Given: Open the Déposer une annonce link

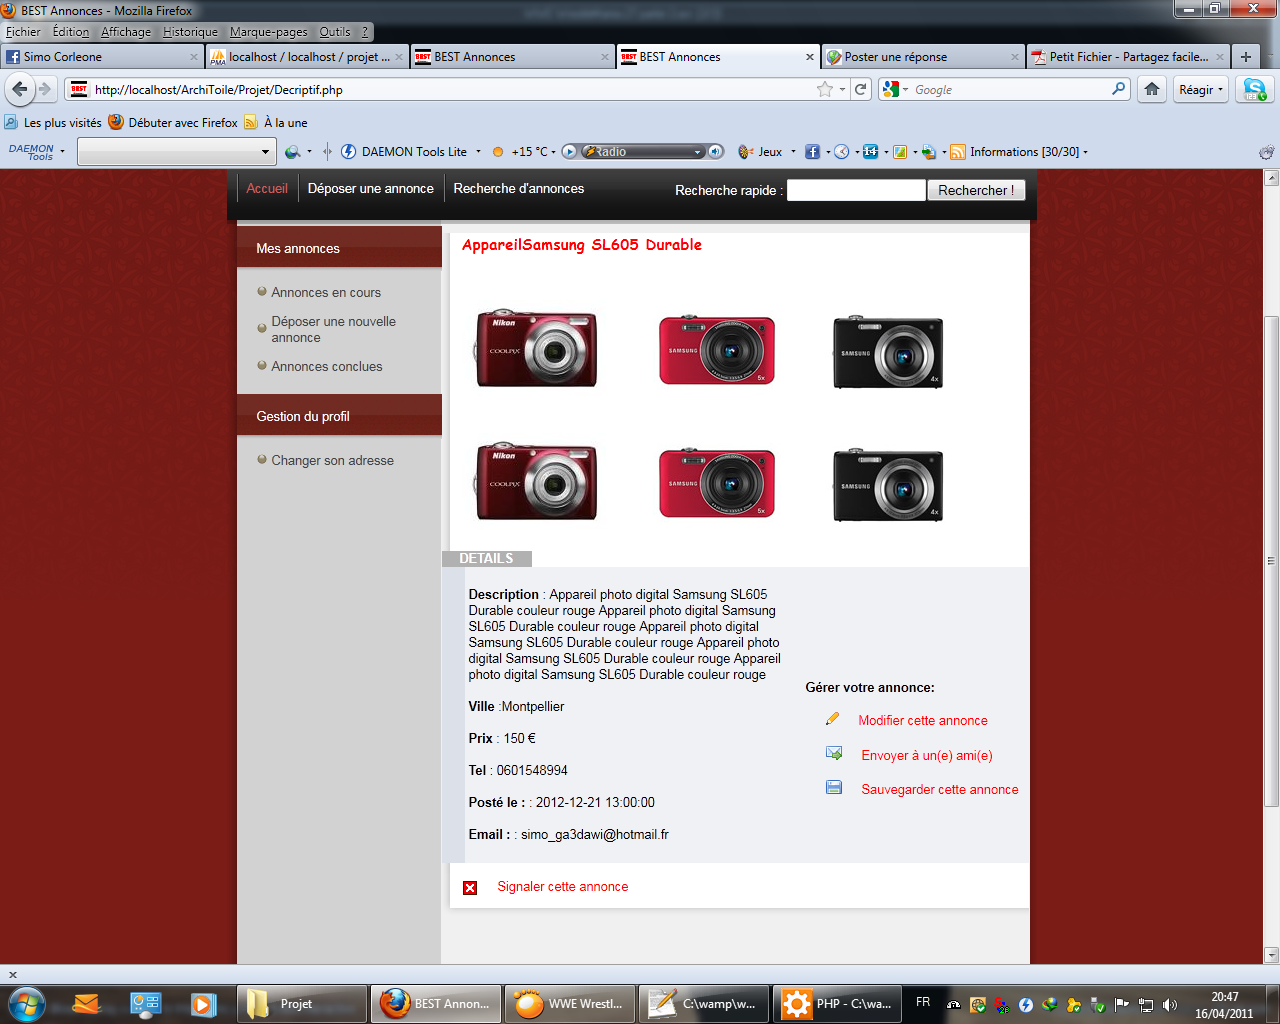Looking at the screenshot, I should [x=370, y=188].
